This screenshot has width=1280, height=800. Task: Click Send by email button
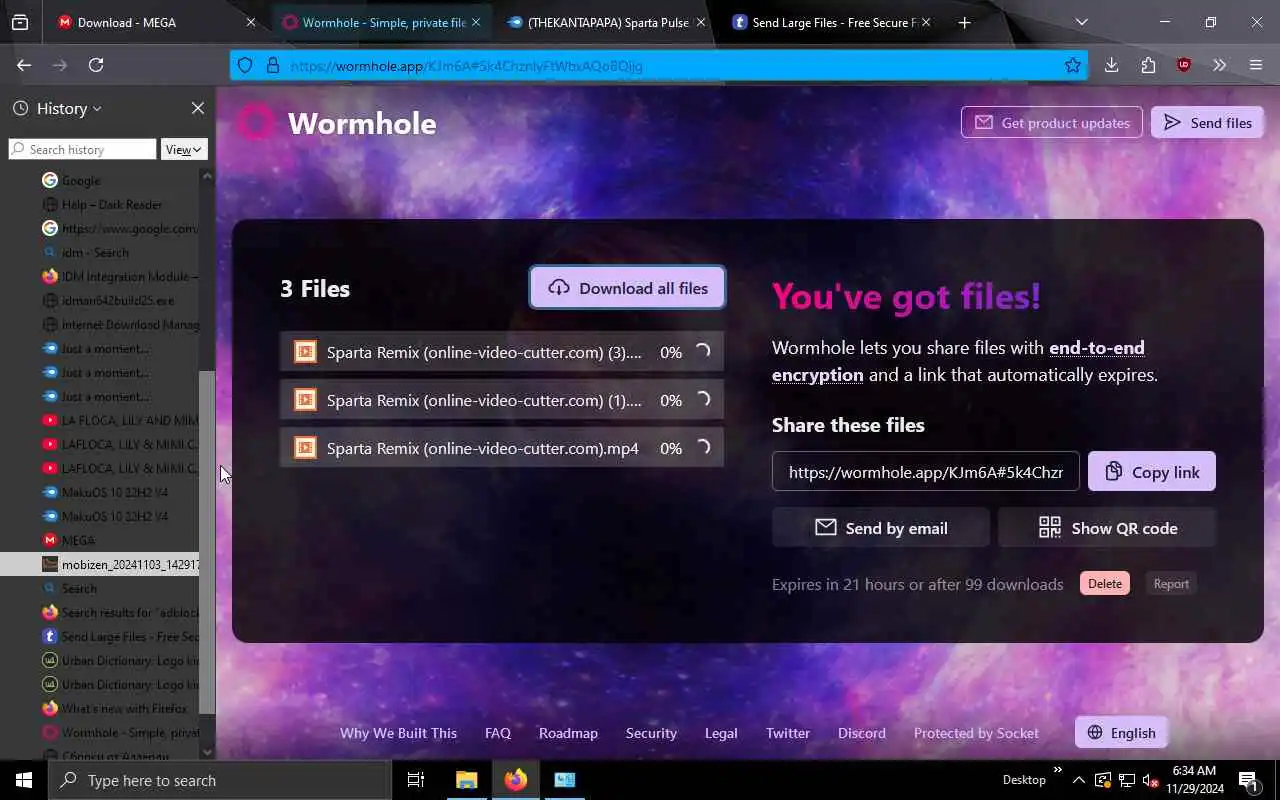coord(881,528)
